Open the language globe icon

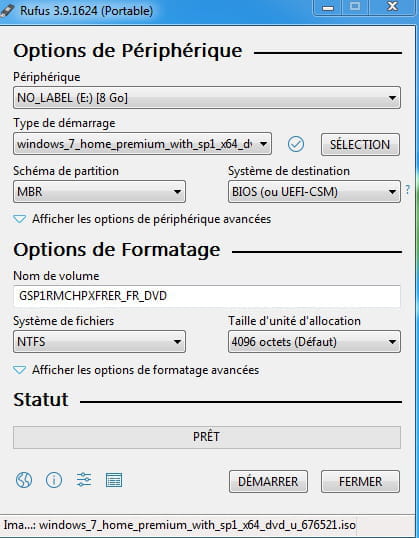click(24, 480)
